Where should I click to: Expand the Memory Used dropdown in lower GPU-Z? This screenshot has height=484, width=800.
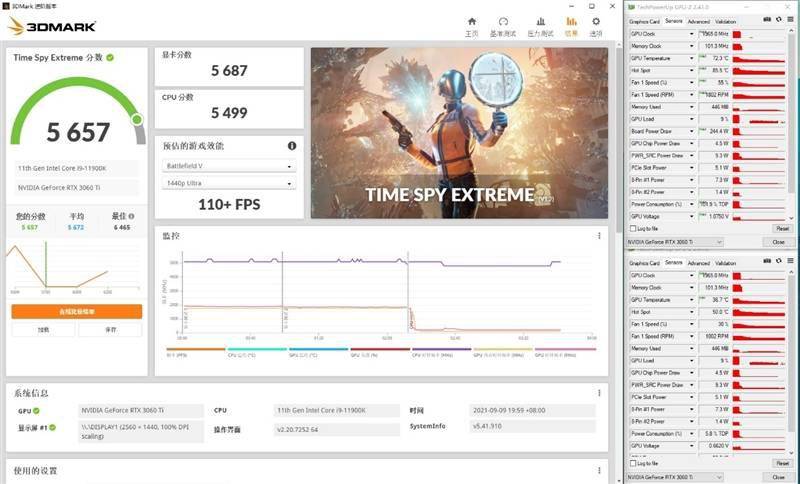coord(691,348)
